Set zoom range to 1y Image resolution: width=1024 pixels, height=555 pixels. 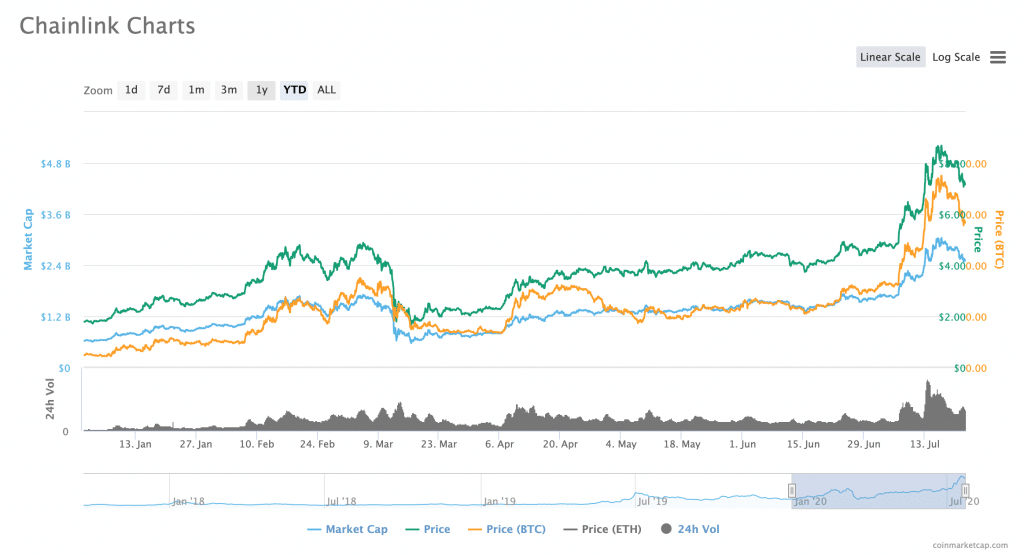[261, 90]
